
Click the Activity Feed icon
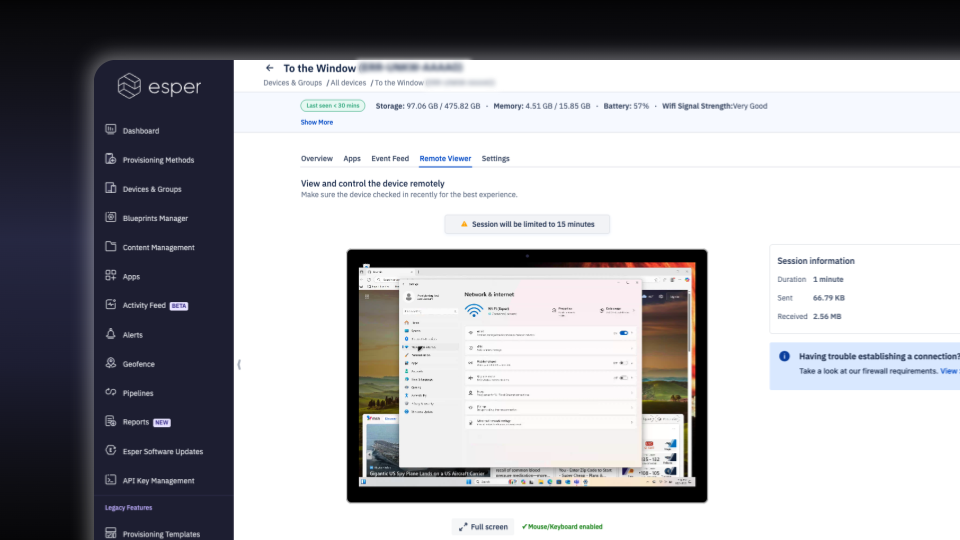coord(111,304)
